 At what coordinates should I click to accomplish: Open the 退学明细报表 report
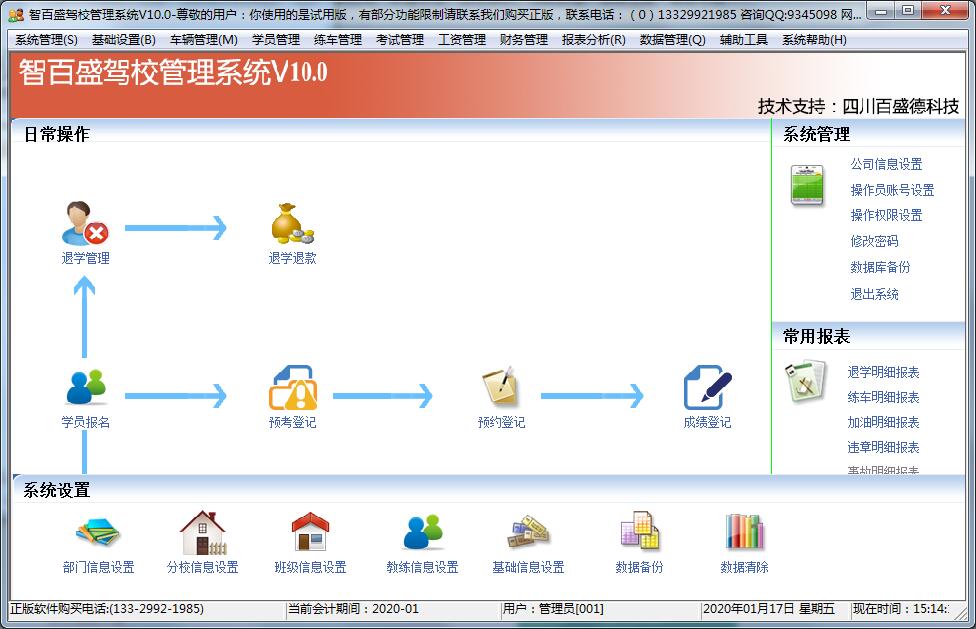(x=883, y=372)
